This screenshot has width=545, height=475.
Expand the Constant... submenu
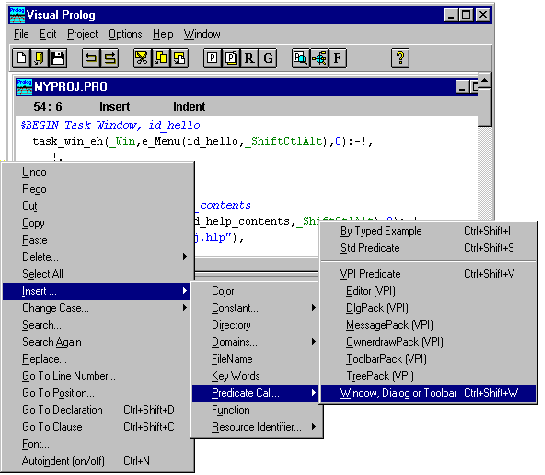[255, 308]
